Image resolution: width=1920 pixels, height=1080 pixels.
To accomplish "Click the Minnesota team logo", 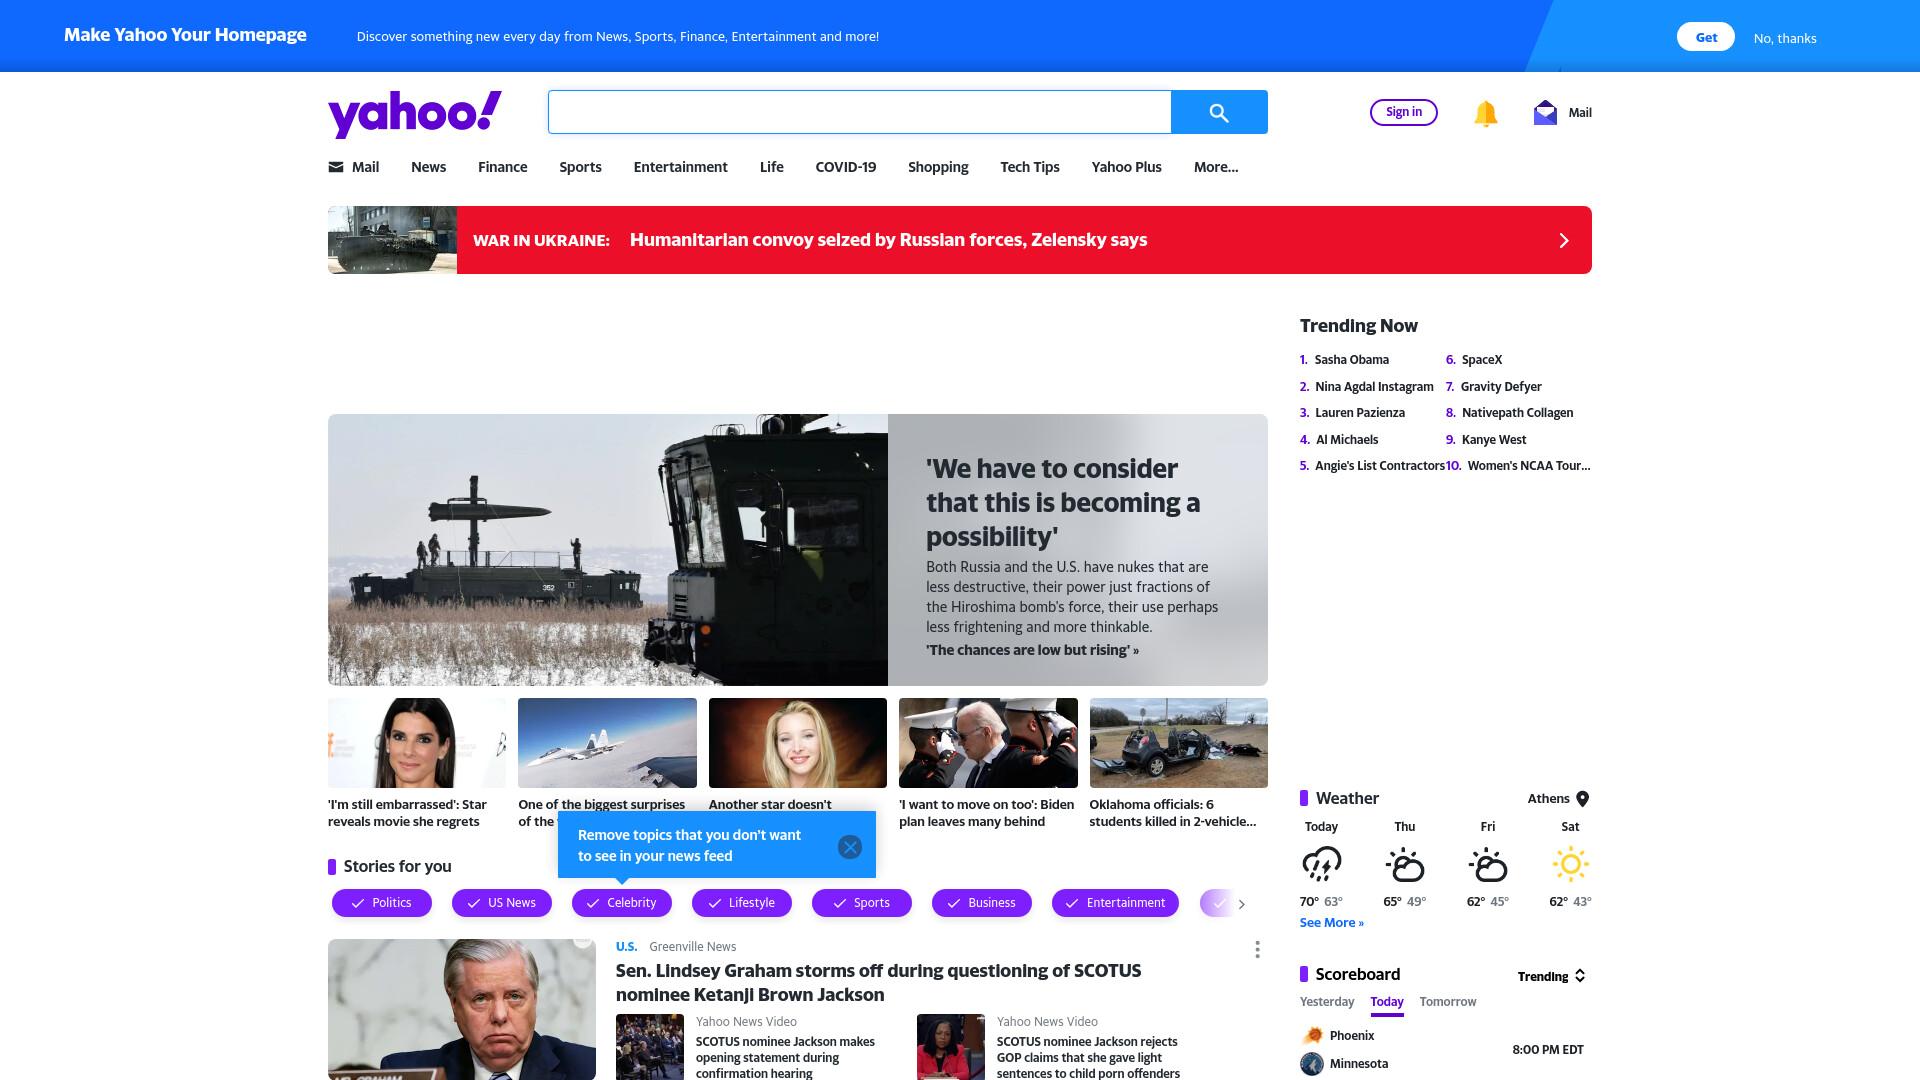I will [x=1312, y=1063].
